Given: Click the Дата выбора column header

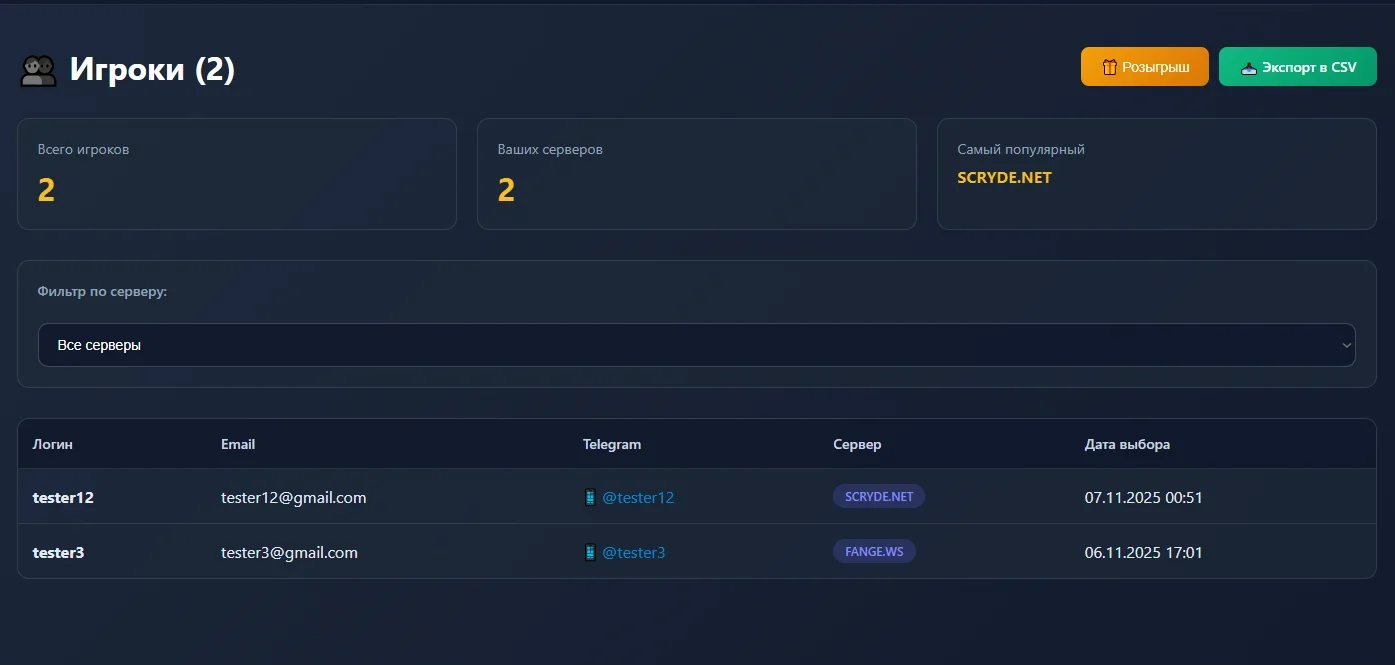Looking at the screenshot, I should click(x=1127, y=444).
